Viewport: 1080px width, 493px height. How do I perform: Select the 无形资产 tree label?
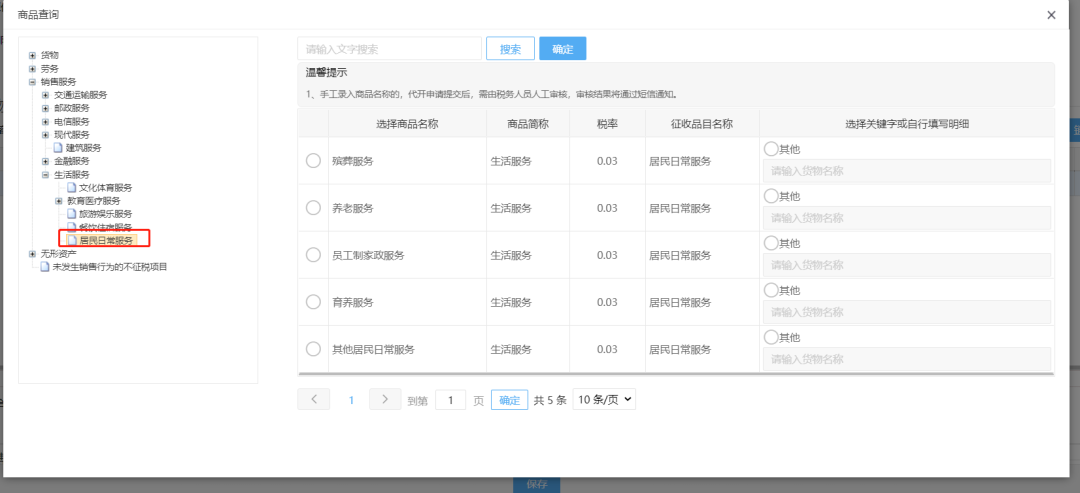[x=59, y=254]
